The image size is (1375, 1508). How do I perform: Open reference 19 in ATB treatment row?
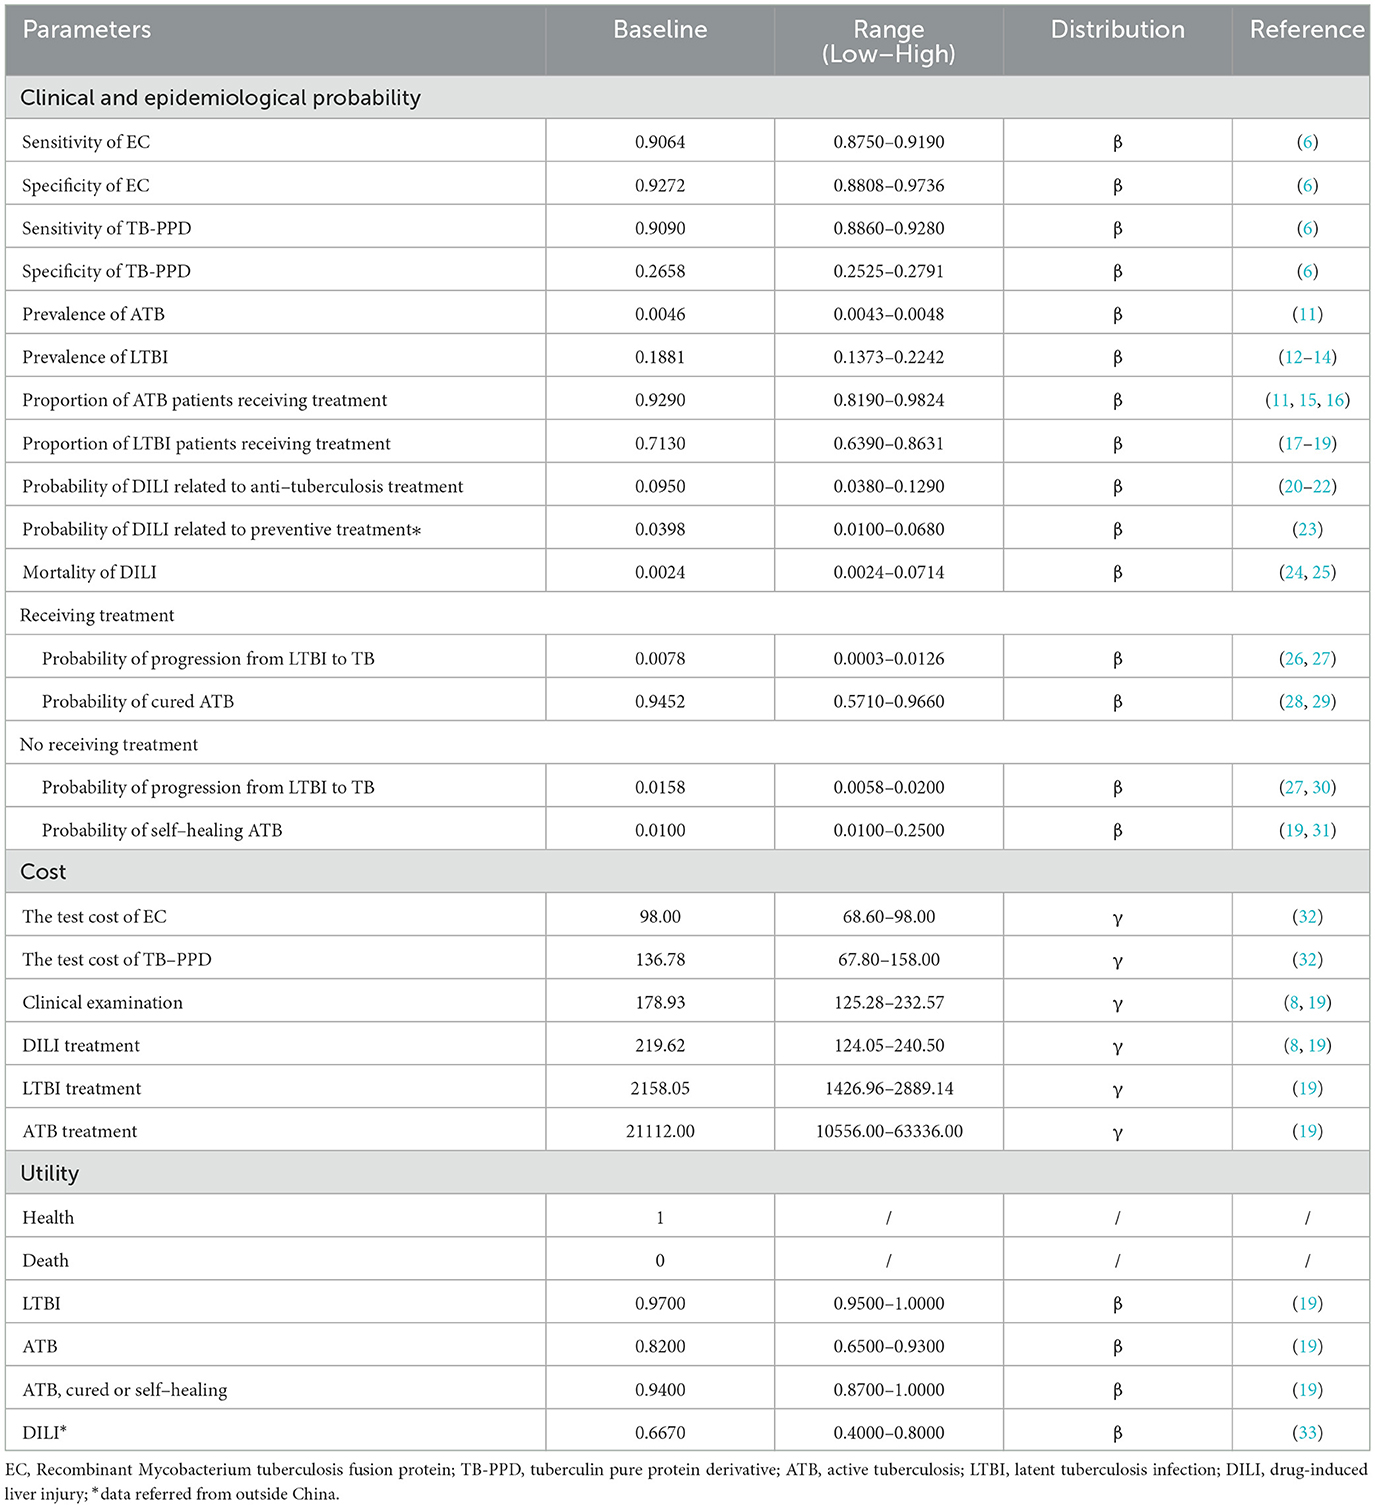[1307, 1131]
